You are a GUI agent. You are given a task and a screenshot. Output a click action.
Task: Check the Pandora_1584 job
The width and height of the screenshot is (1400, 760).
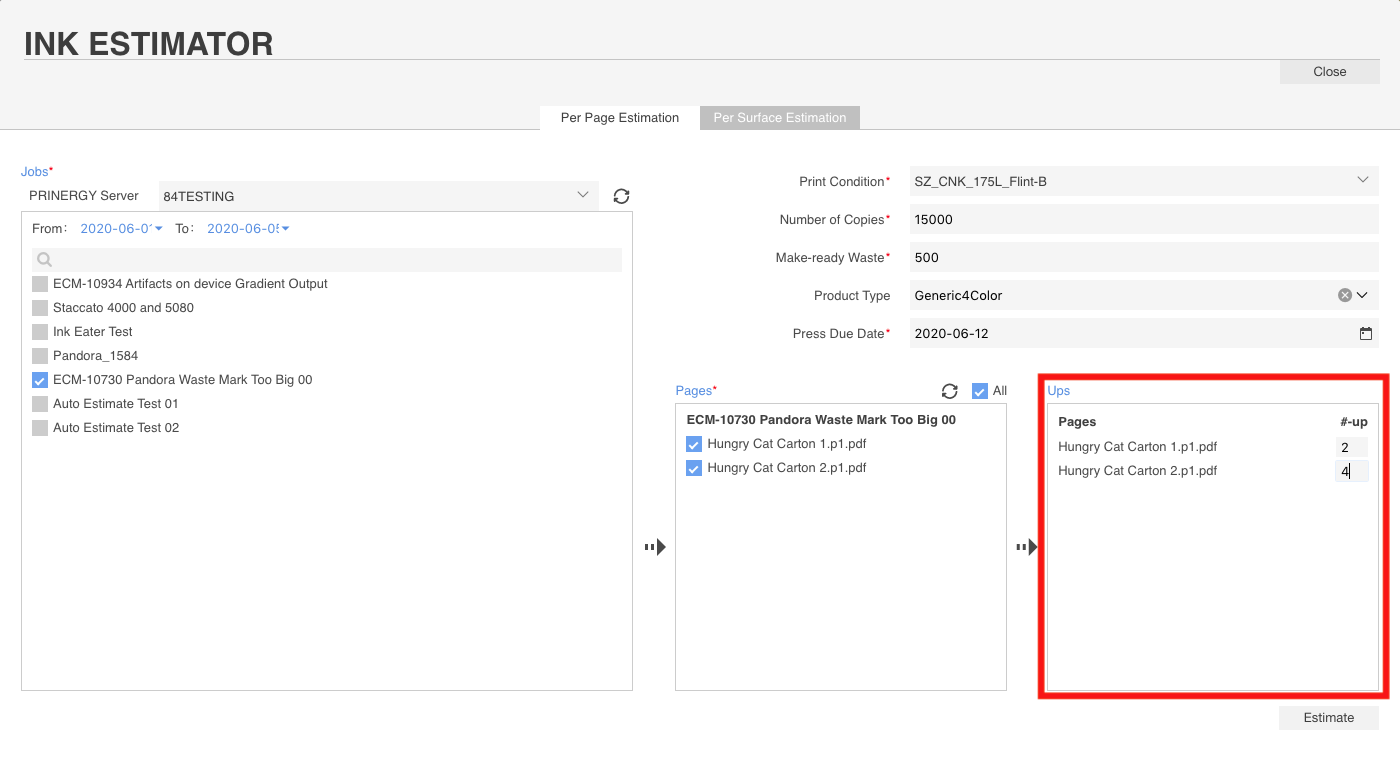click(40, 356)
